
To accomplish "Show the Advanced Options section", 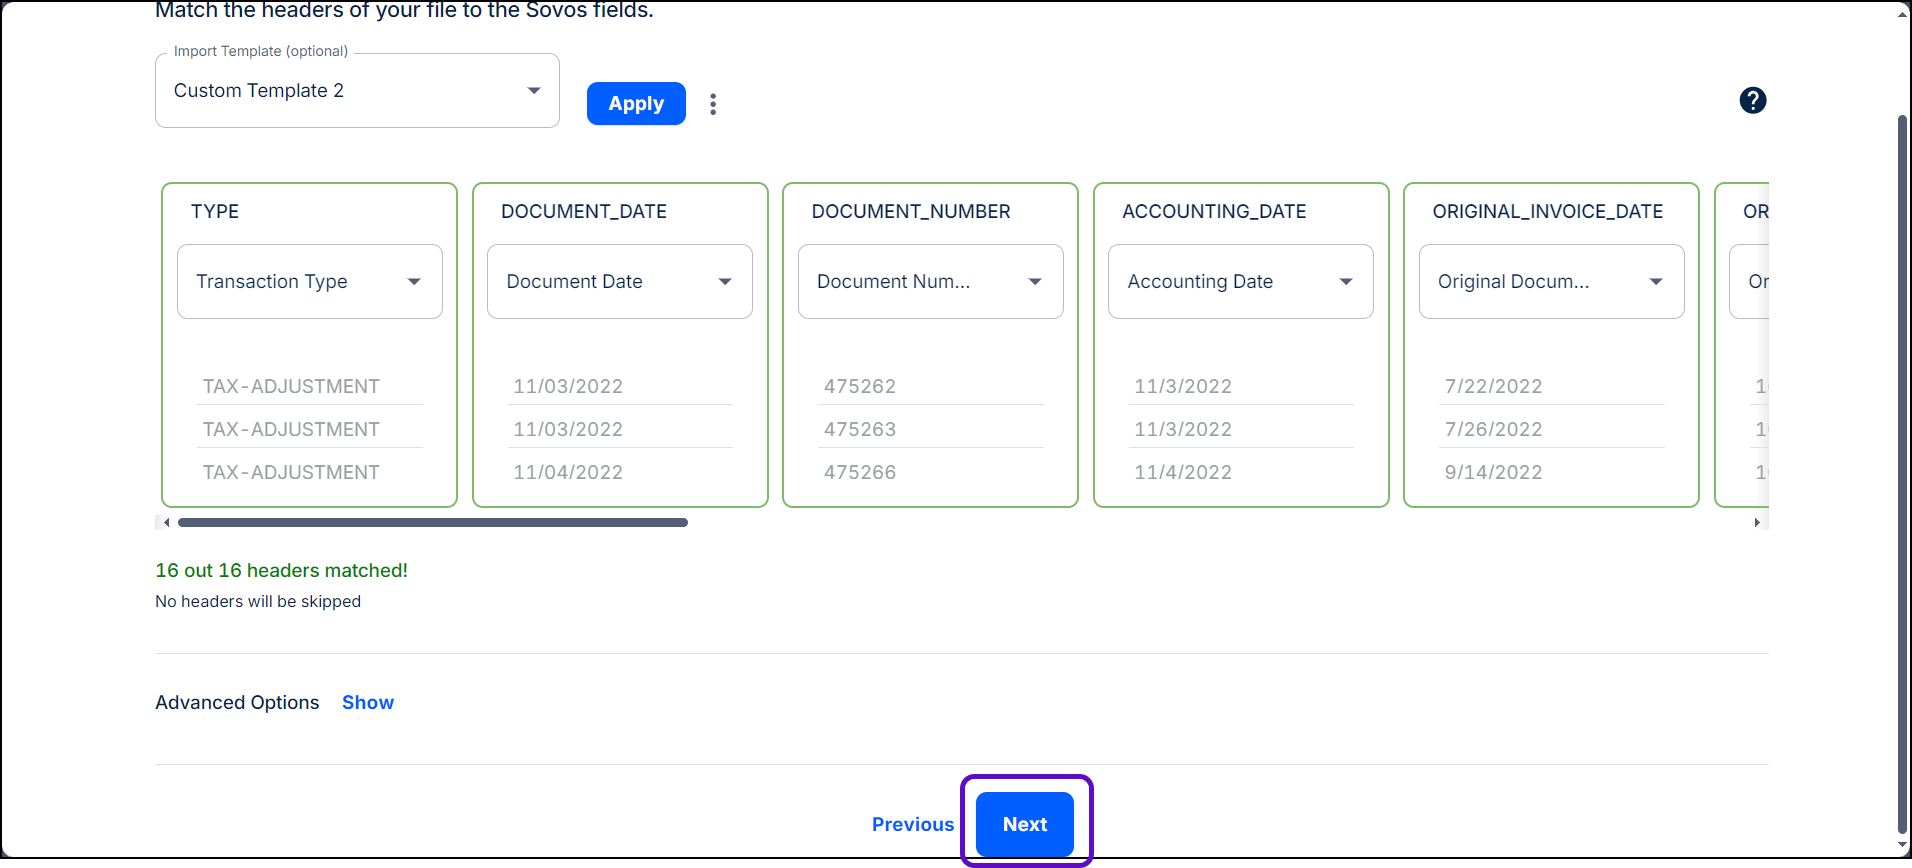I will [368, 703].
